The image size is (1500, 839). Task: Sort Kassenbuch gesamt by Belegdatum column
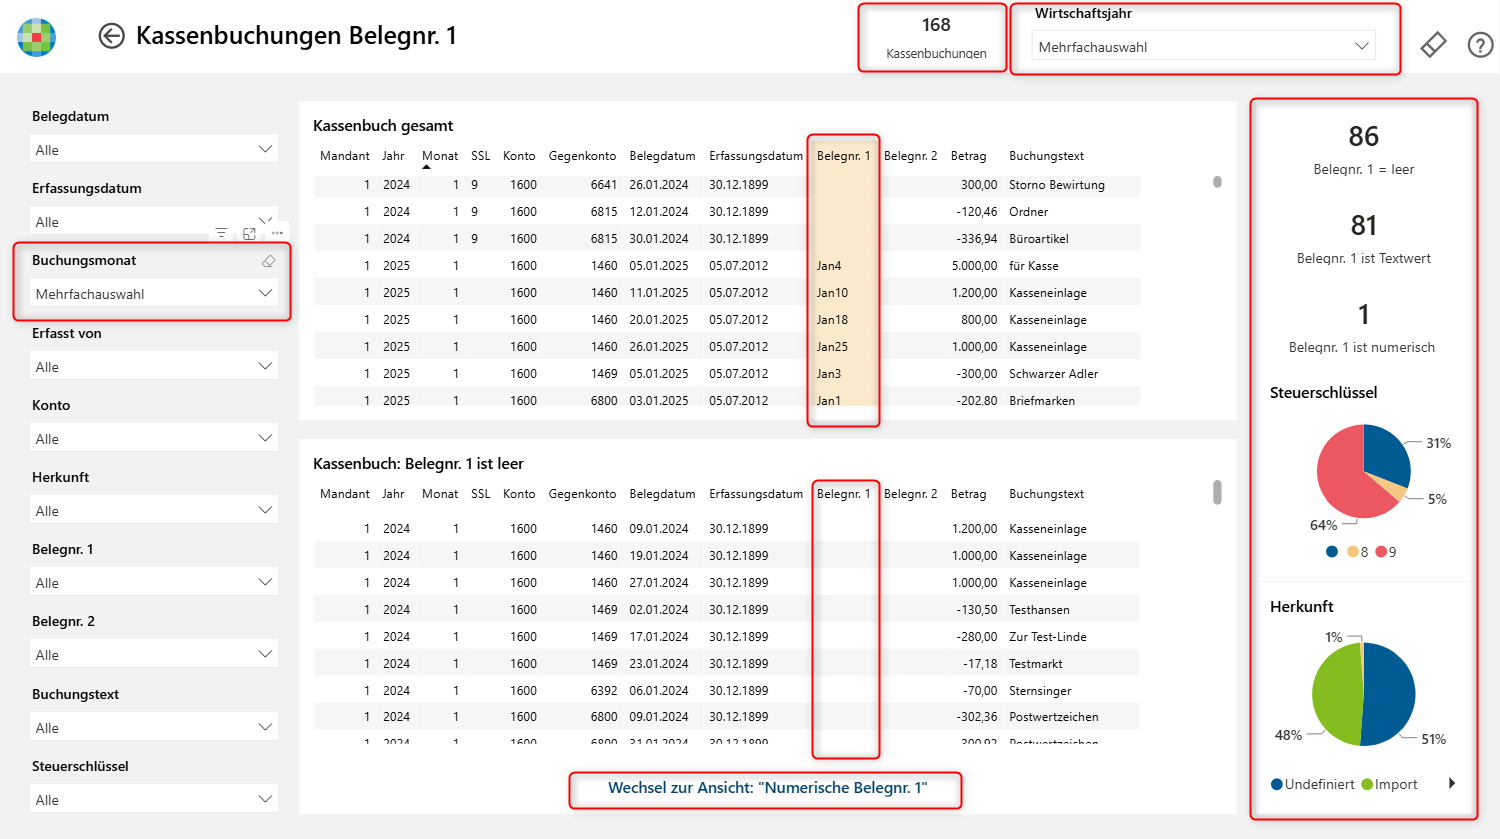[662, 156]
